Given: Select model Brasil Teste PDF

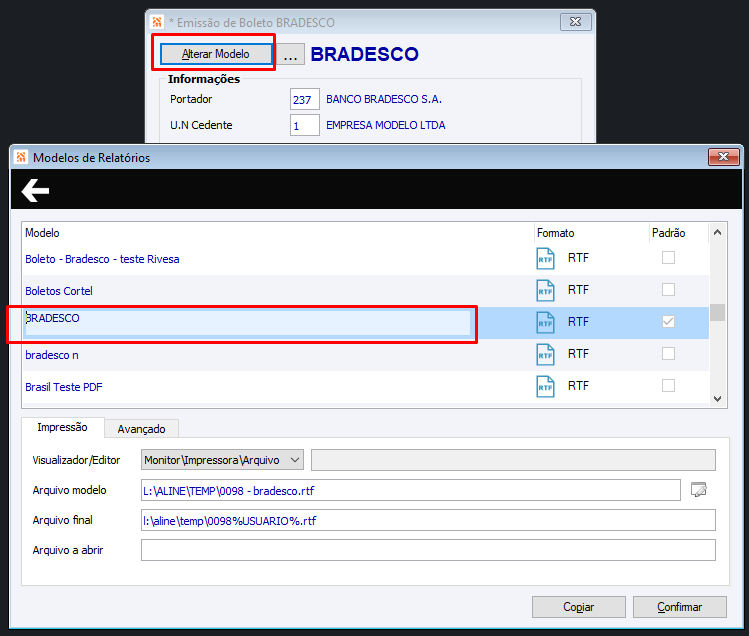Looking at the screenshot, I should [x=64, y=387].
